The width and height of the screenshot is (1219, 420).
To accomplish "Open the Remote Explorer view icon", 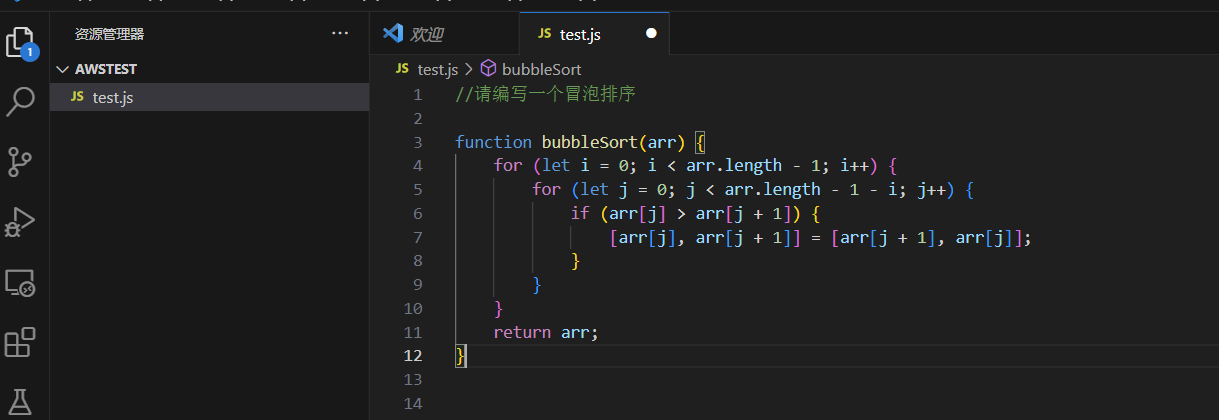I will pyautogui.click(x=21, y=283).
